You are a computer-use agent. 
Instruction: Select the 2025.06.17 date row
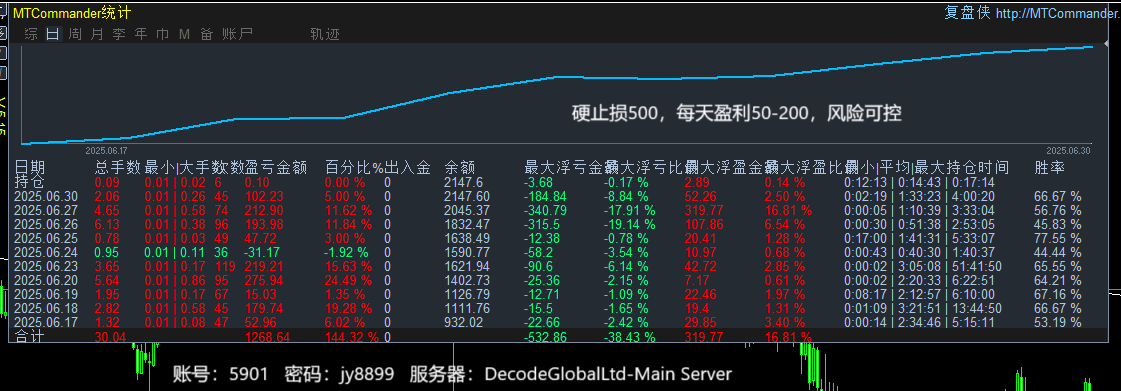pyautogui.click(x=46, y=322)
